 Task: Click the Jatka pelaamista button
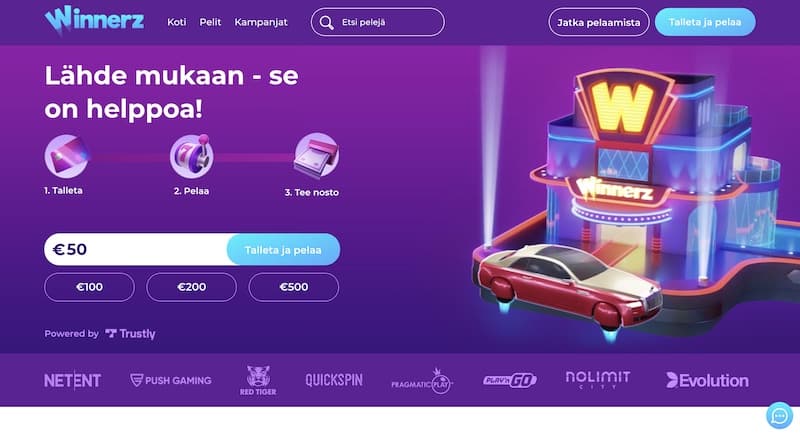(599, 22)
